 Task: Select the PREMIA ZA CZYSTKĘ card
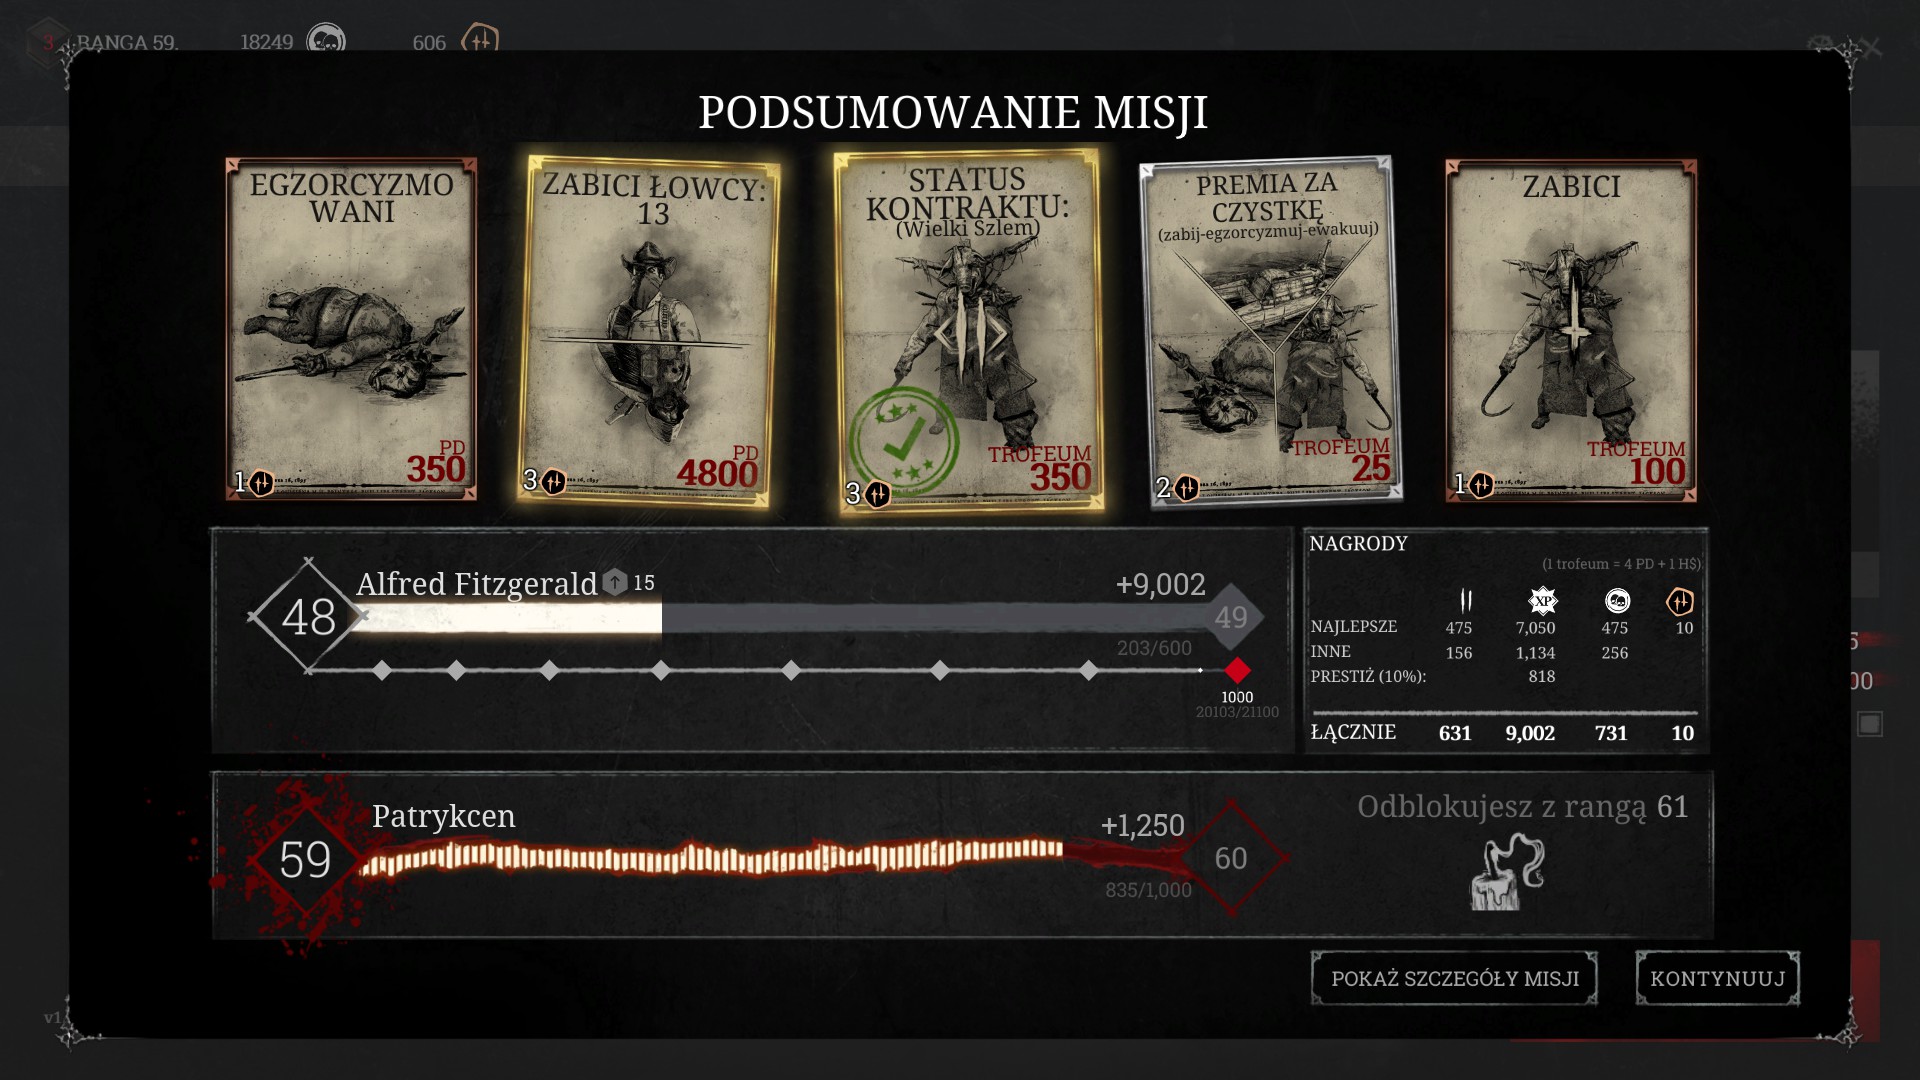click(x=1271, y=331)
